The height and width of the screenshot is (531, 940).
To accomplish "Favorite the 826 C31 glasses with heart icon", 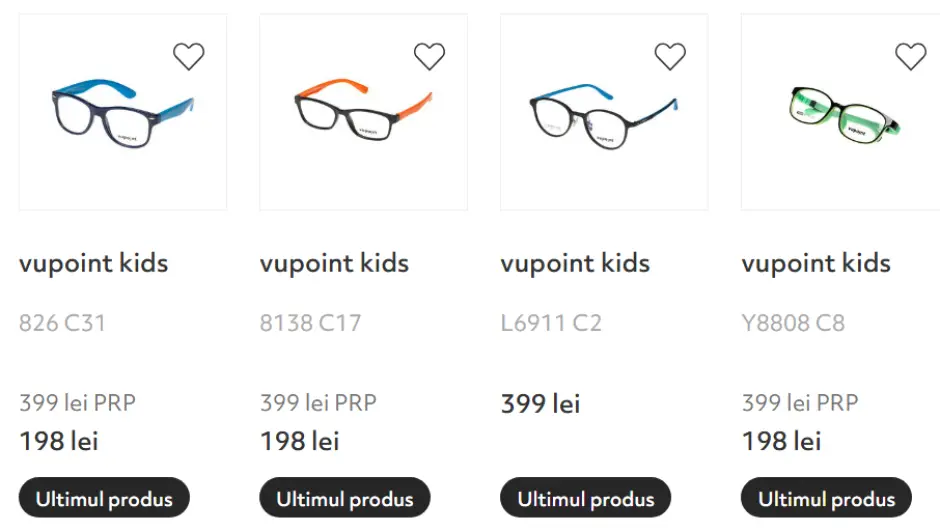I will coord(189,57).
